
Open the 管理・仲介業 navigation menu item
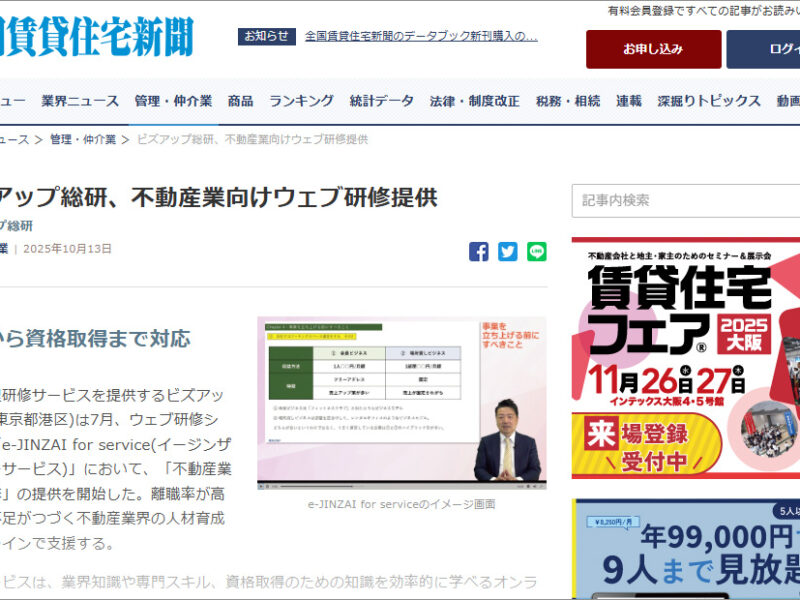coord(173,101)
